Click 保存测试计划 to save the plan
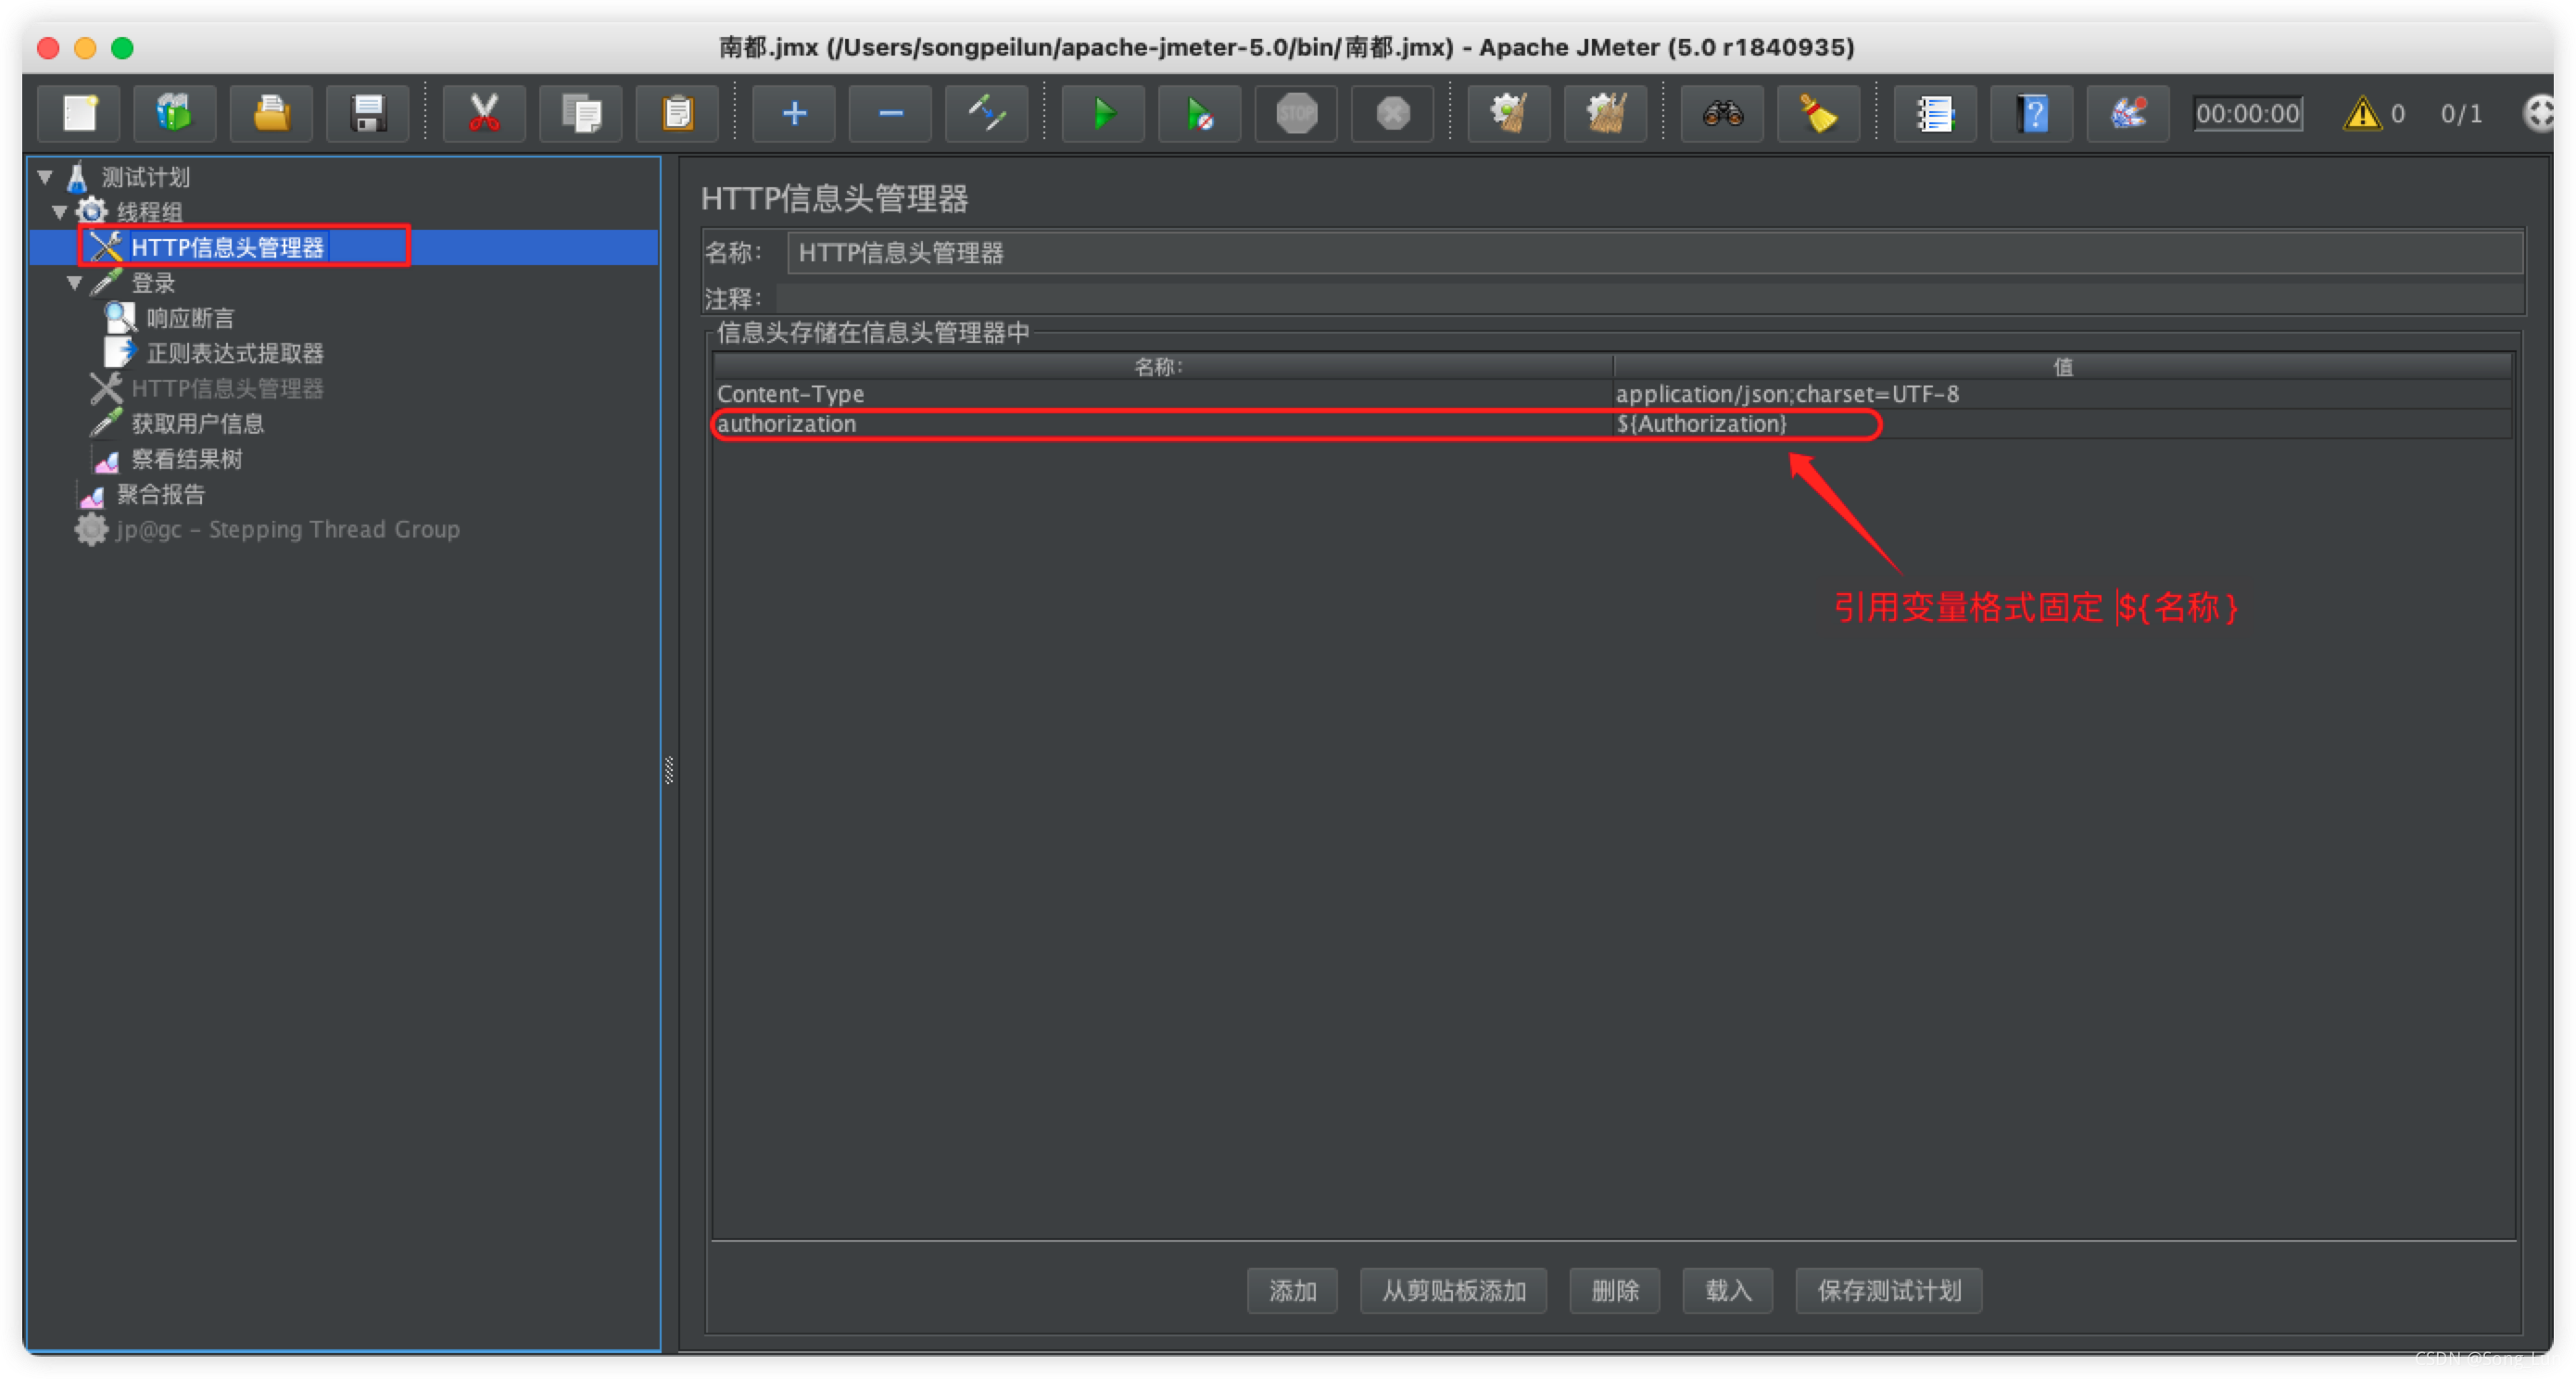Screen dimensions: 2576x1379 click(x=1888, y=1291)
